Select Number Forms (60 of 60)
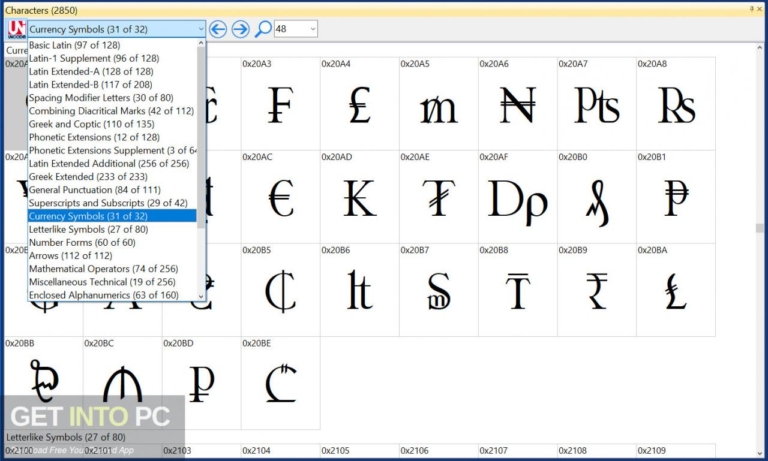The height and width of the screenshot is (461, 768). point(112,243)
